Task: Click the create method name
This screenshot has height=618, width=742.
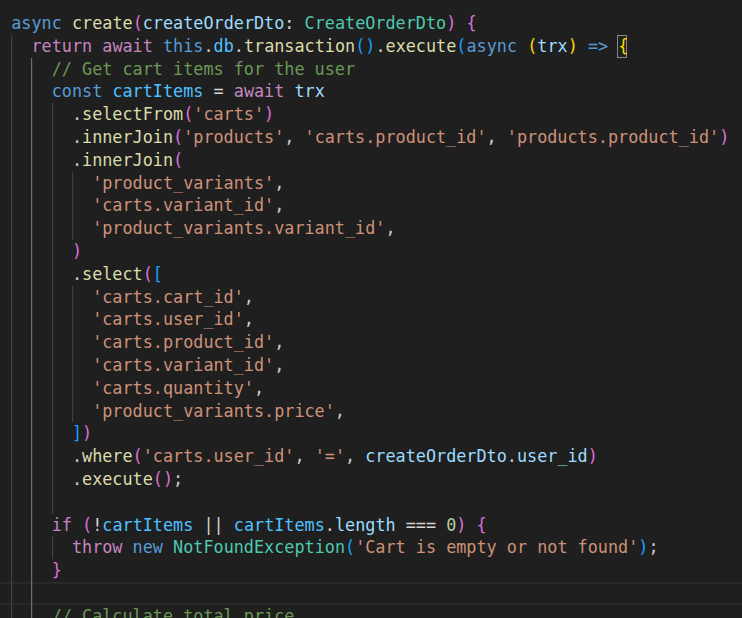Action: [98, 22]
